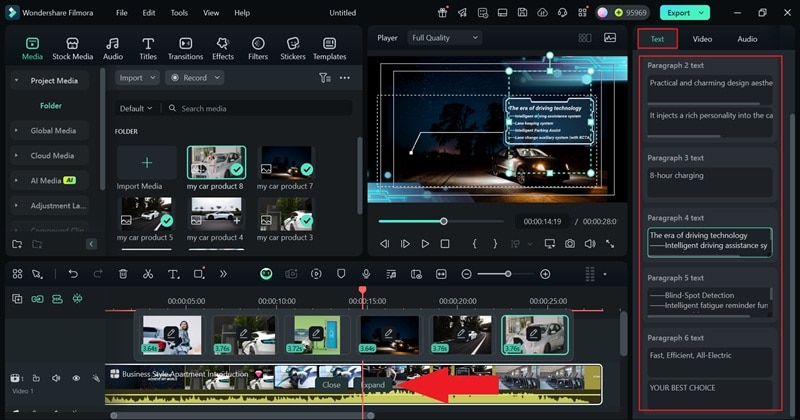Image resolution: width=800 pixels, height=420 pixels.
Task: Delete the selected clip with the trash icon
Action: (123, 274)
